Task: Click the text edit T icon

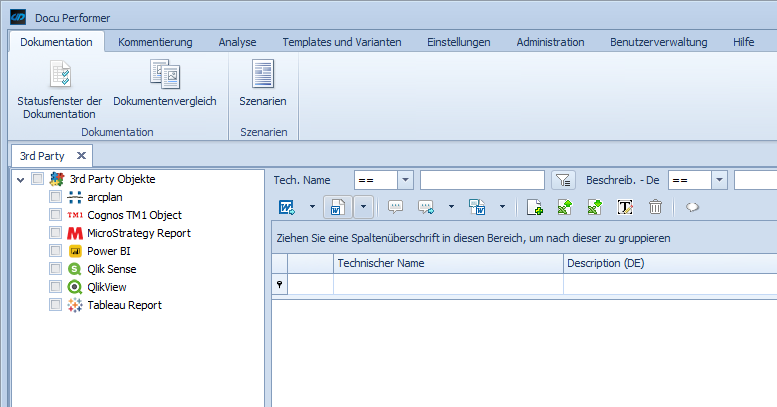Action: tap(625, 207)
